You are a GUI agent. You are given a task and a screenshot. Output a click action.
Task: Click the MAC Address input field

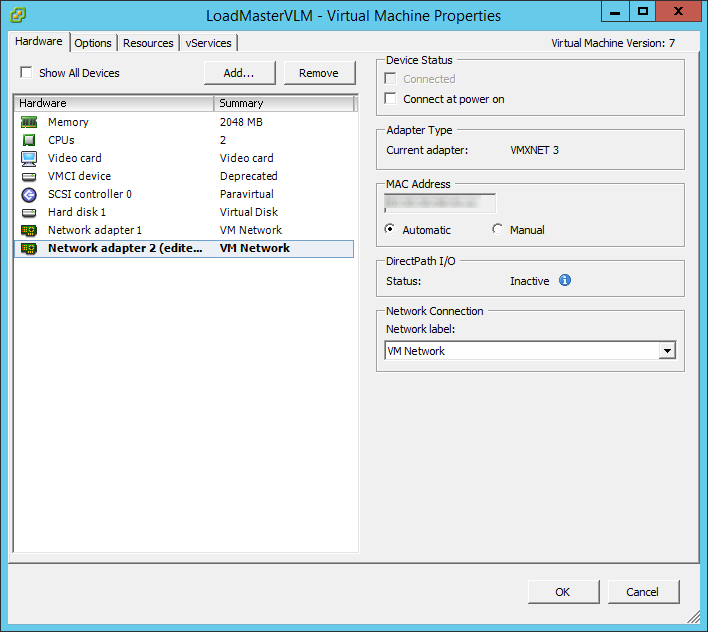point(440,203)
